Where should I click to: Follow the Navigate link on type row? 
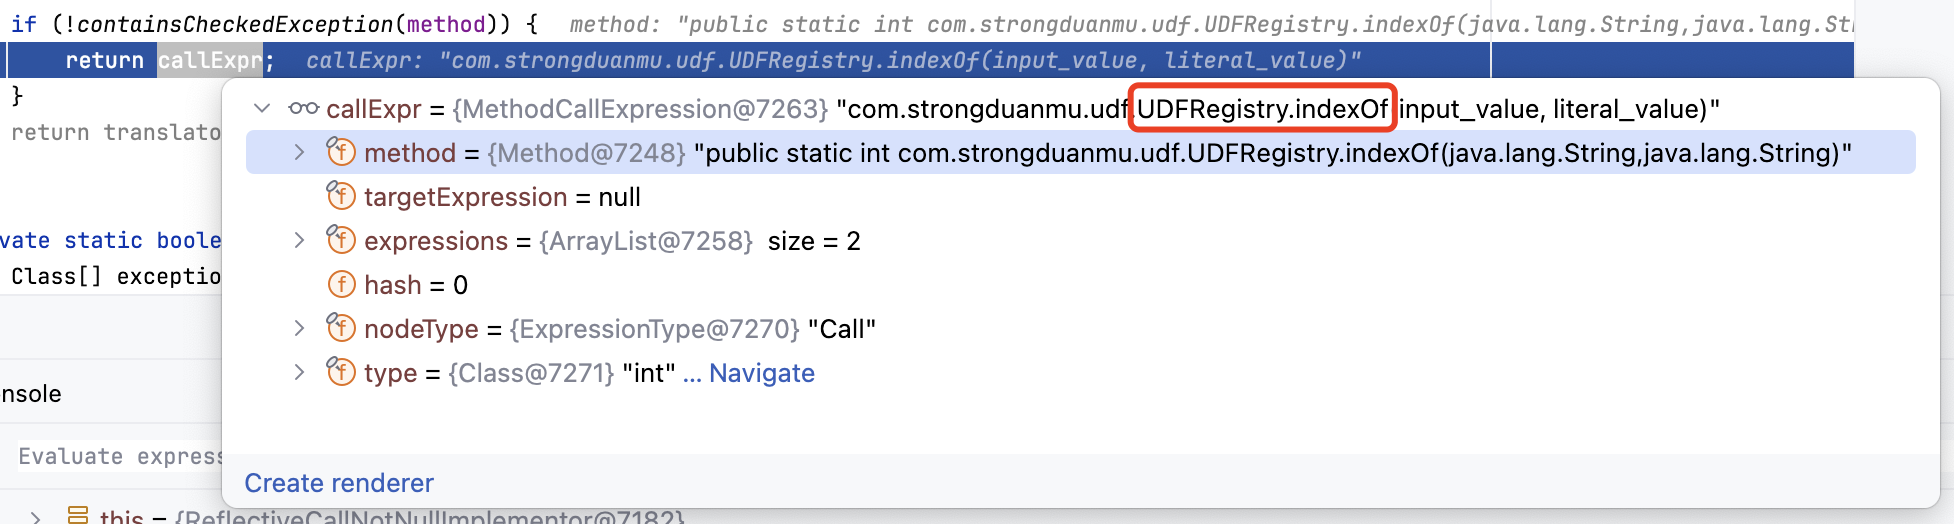761,373
